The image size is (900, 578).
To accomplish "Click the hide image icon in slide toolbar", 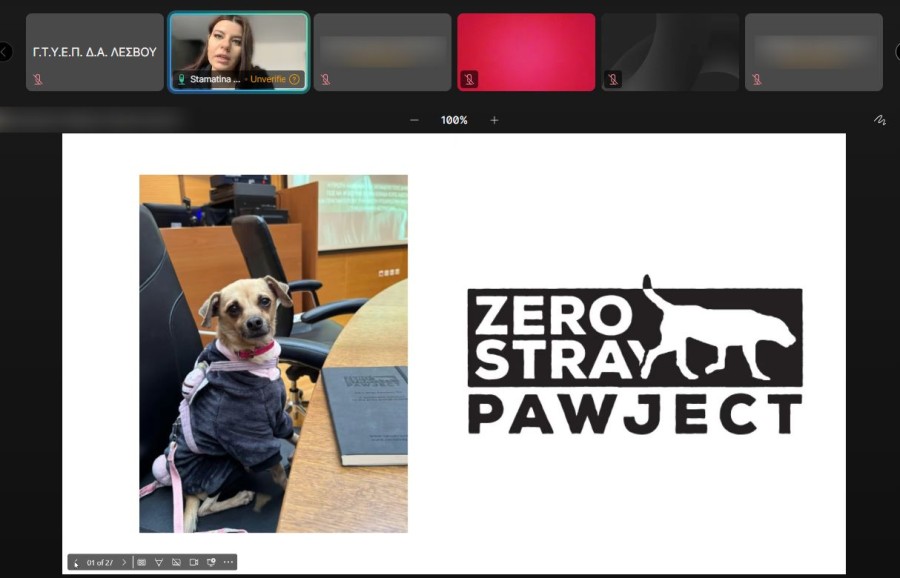I will (x=176, y=562).
